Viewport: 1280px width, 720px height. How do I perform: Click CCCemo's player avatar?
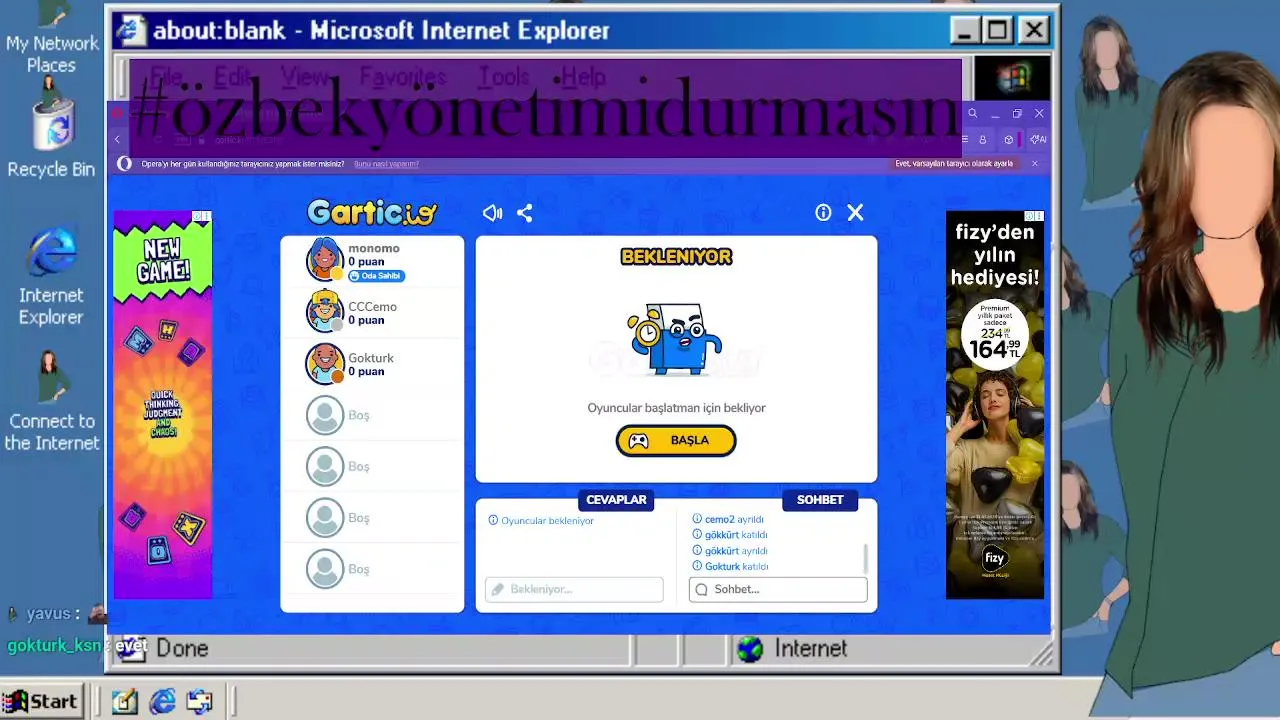[325, 311]
